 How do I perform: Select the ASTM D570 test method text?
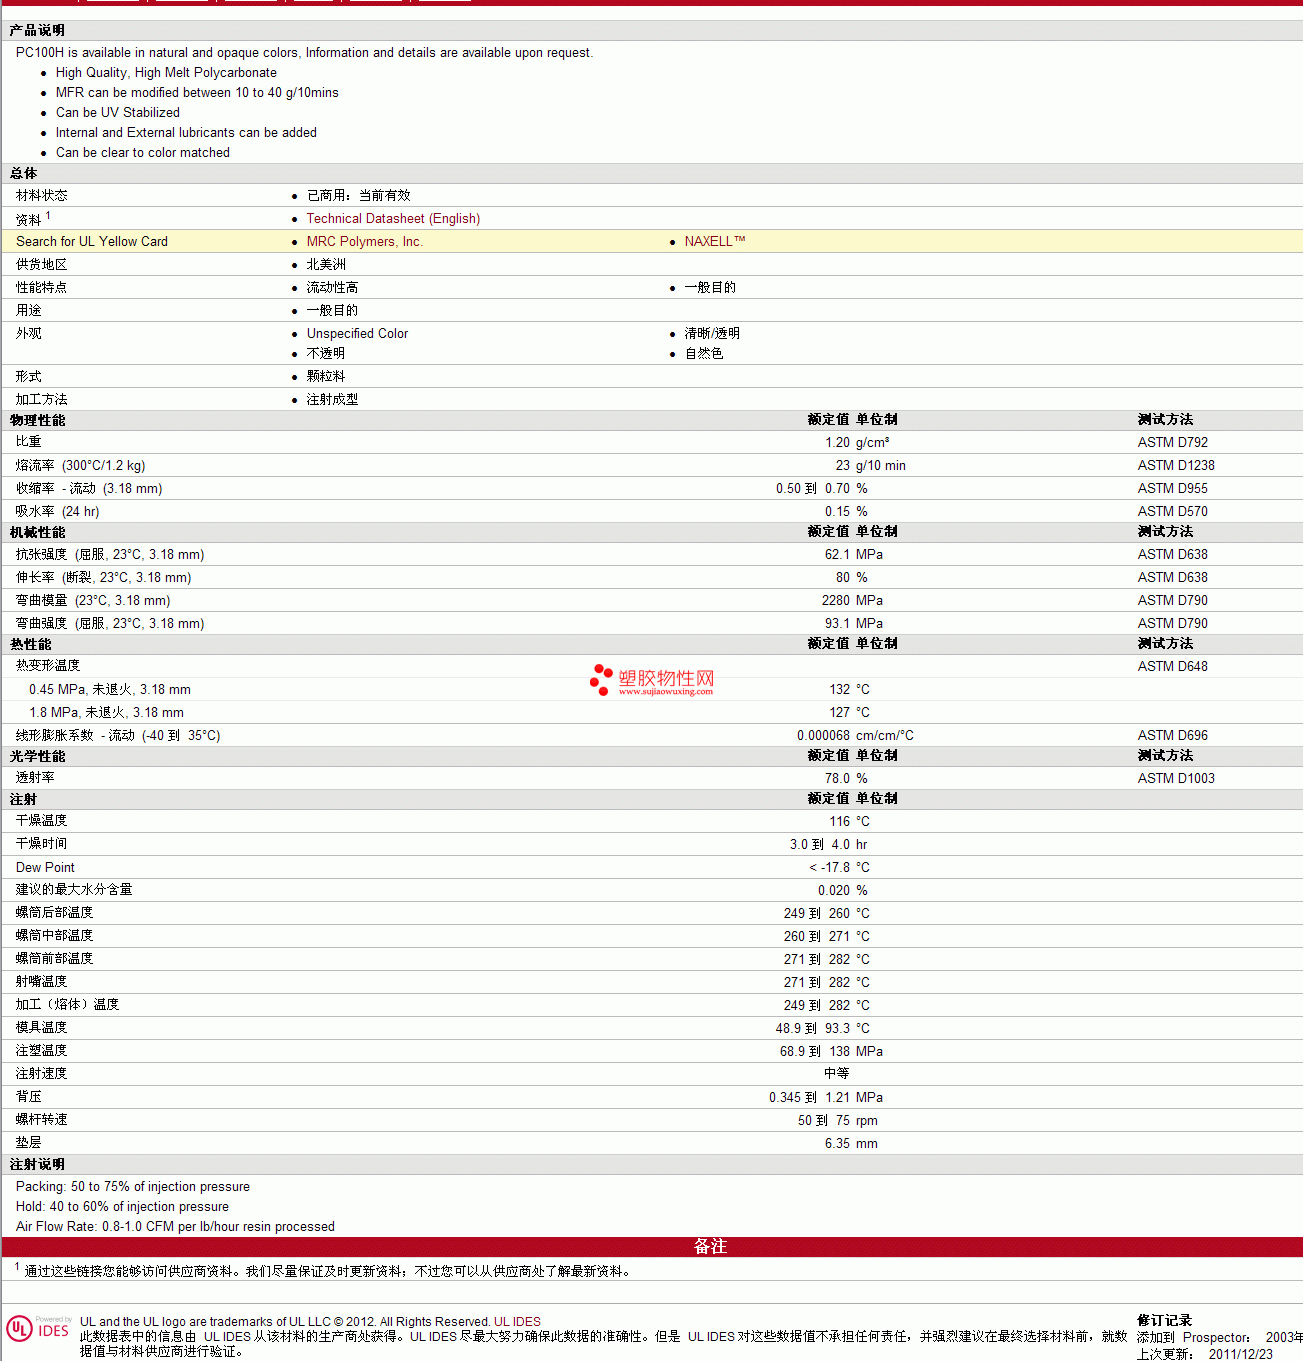[1172, 511]
